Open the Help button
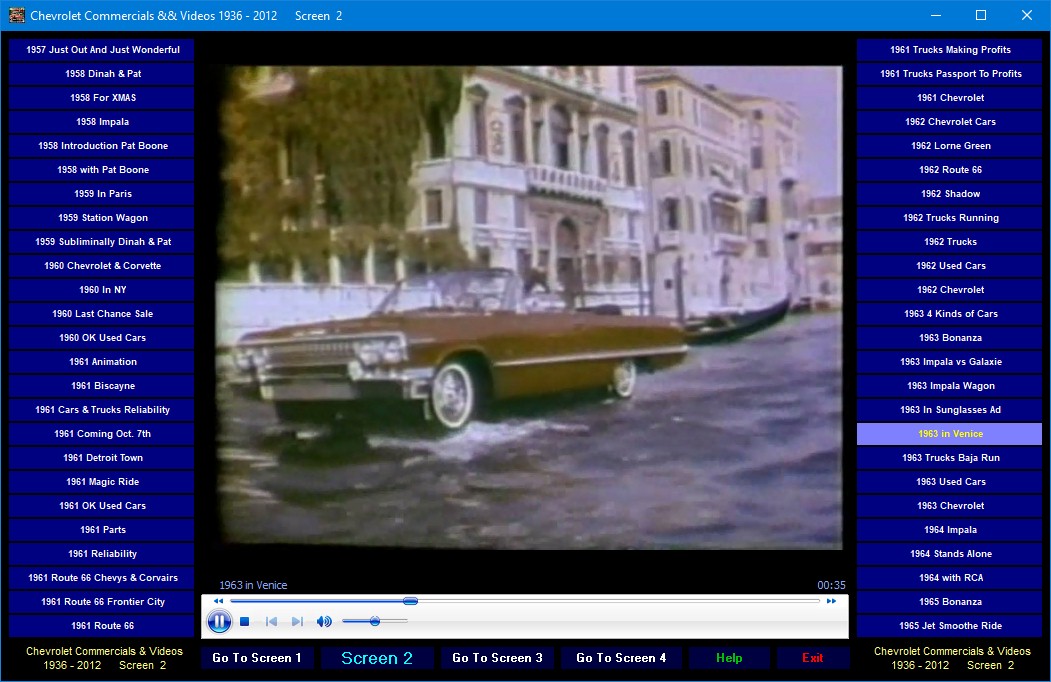This screenshot has height=682, width=1051. (x=729, y=658)
